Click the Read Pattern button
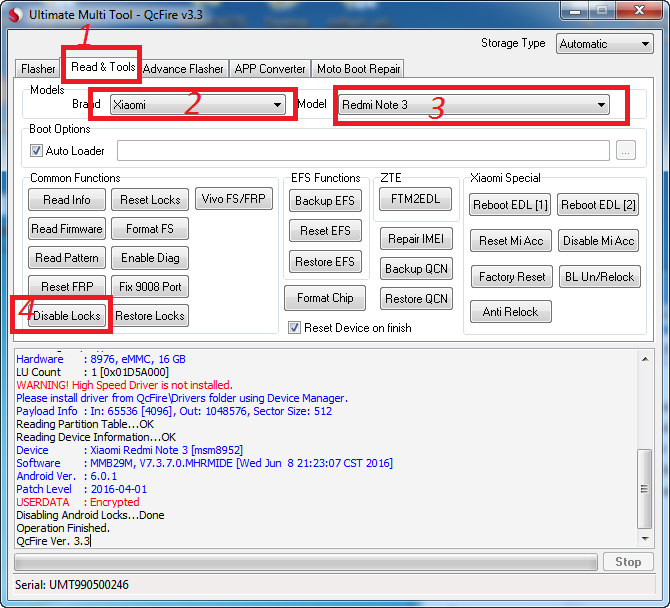 (x=67, y=258)
